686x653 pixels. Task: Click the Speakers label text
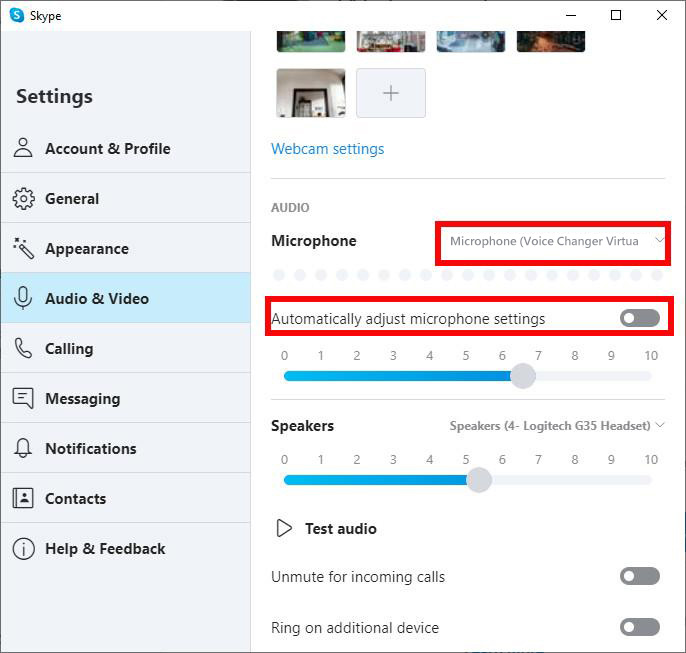(302, 426)
